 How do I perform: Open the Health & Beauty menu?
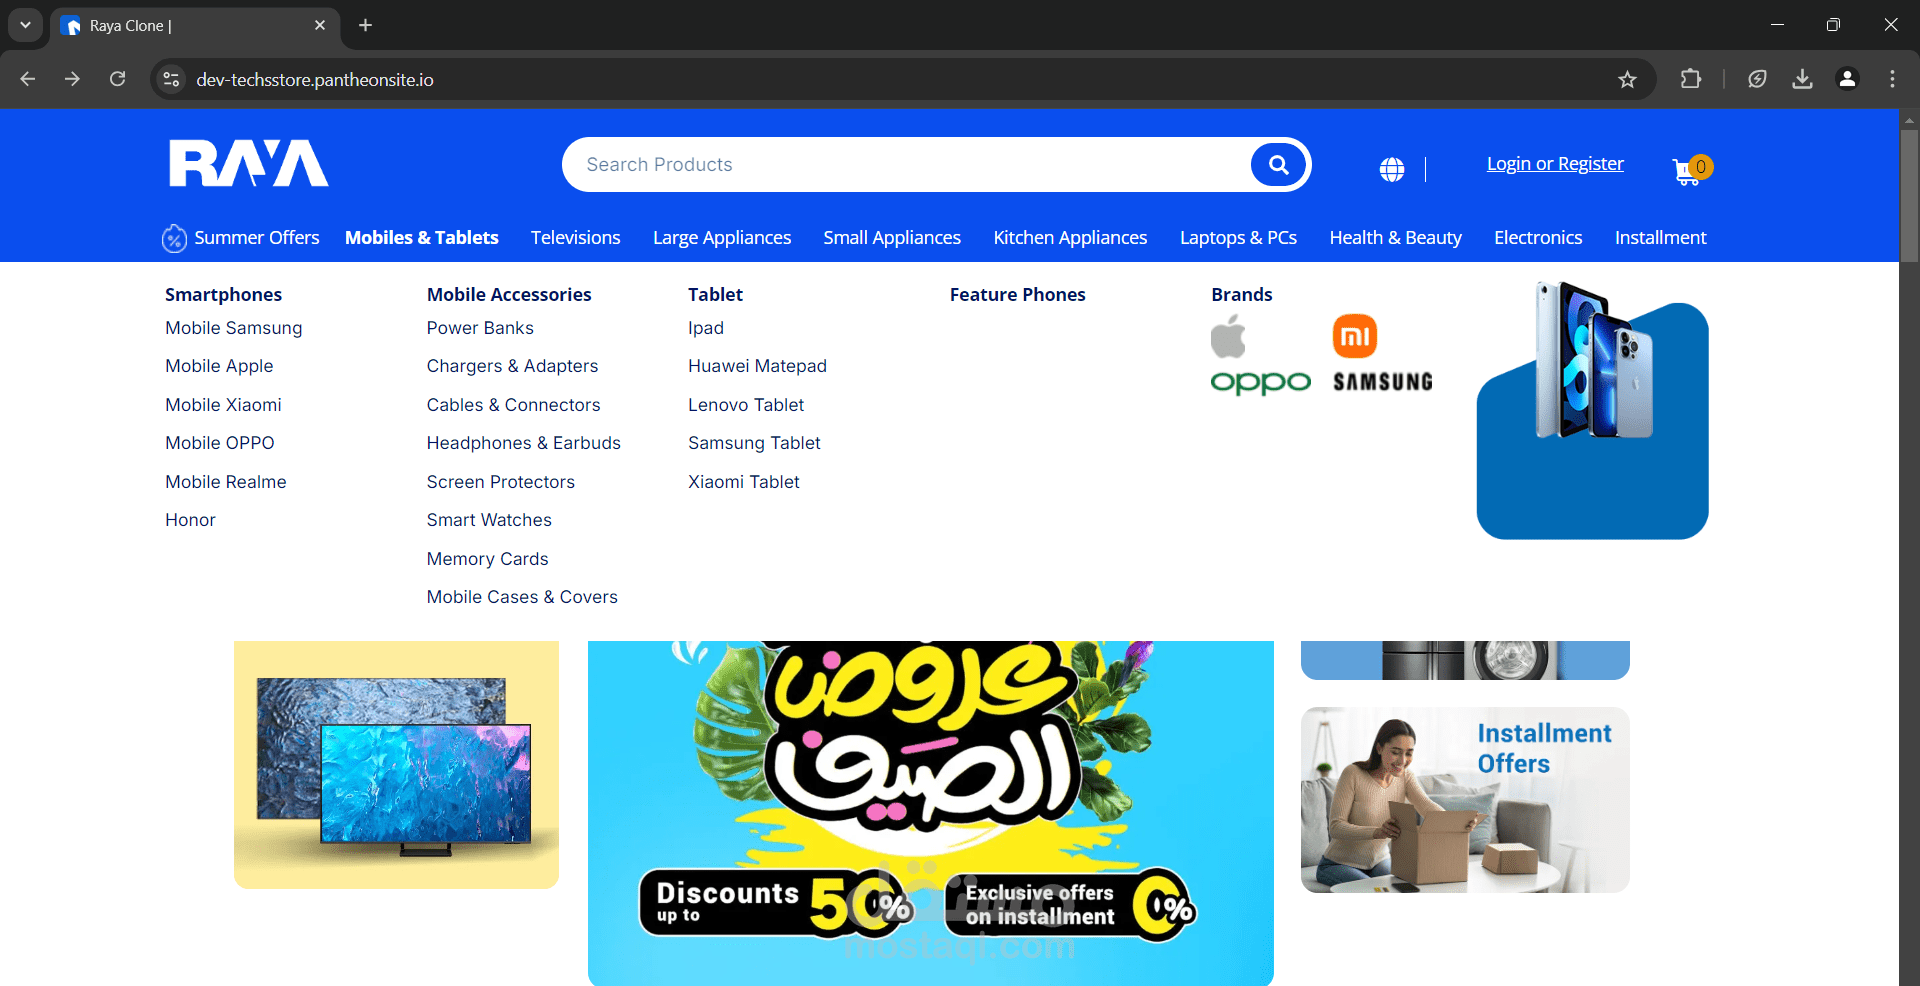click(x=1395, y=238)
